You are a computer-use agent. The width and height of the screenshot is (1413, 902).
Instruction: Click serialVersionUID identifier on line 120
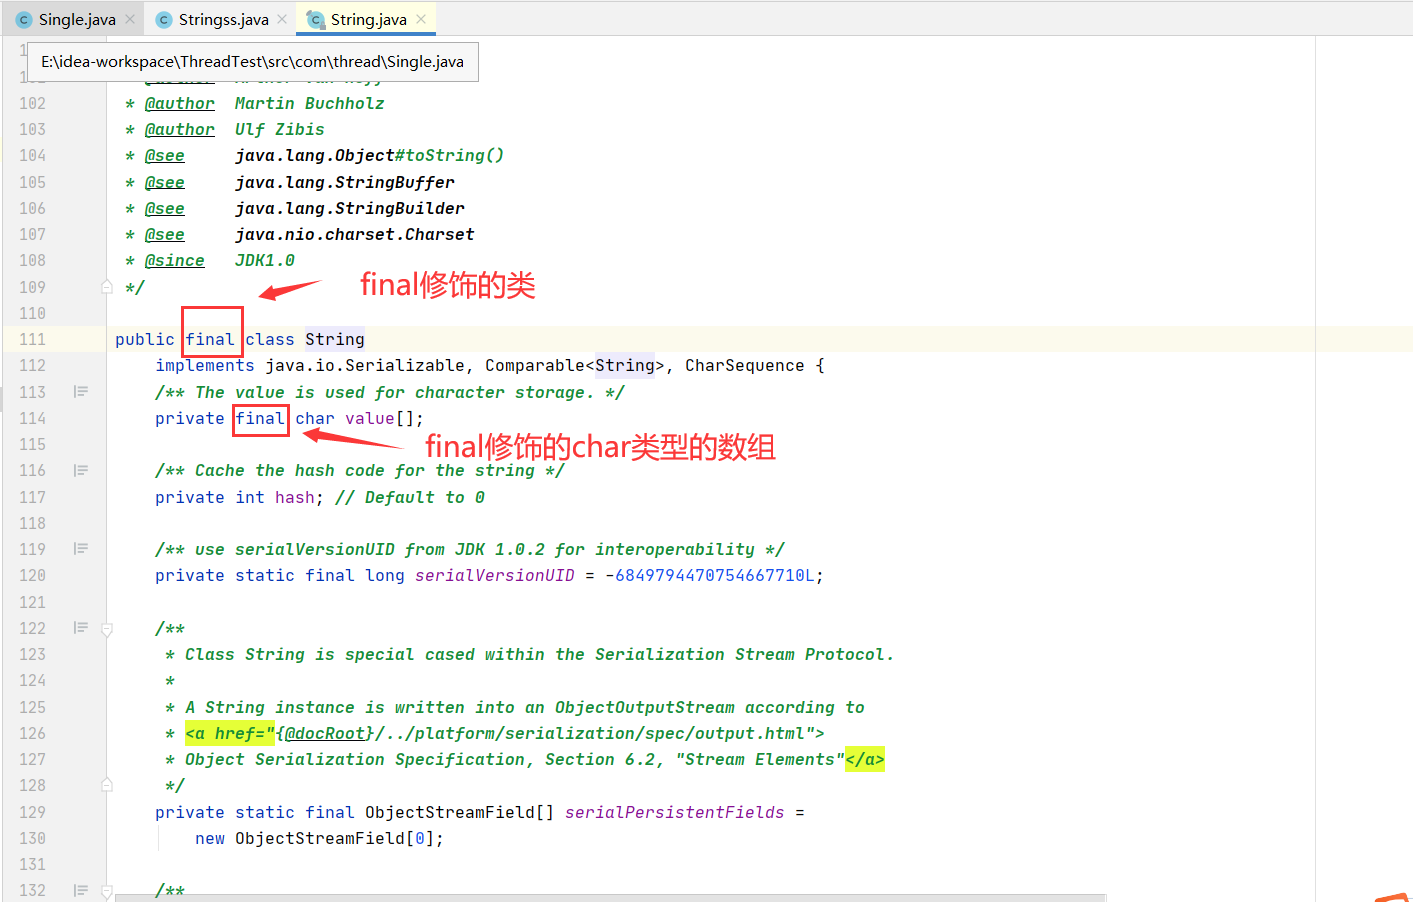pyautogui.click(x=495, y=575)
